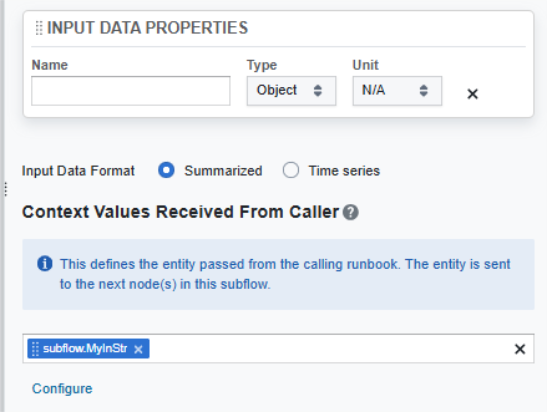Select the Summarized radio button
This screenshot has width=547, height=412.
pos(166,170)
